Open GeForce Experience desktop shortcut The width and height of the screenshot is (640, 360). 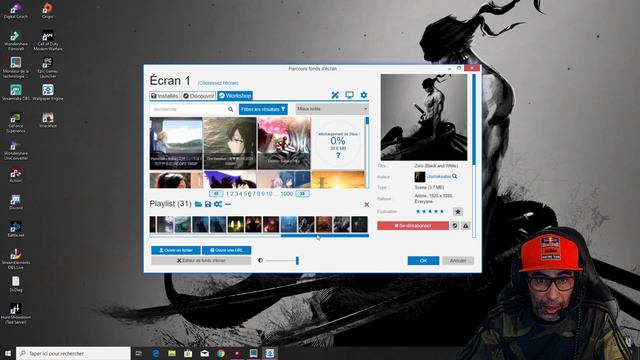[x=16, y=122]
